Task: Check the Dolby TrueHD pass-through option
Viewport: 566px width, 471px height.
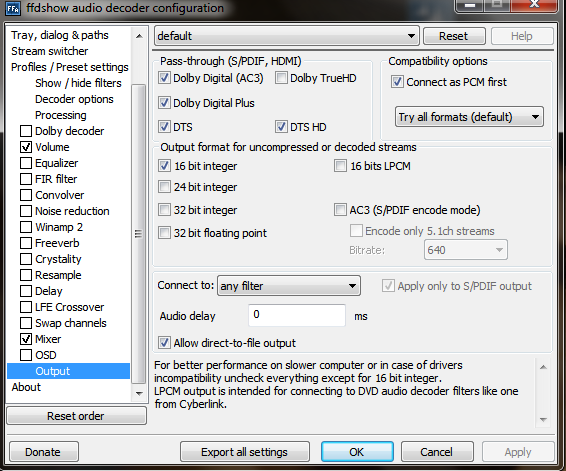Action: [281, 78]
